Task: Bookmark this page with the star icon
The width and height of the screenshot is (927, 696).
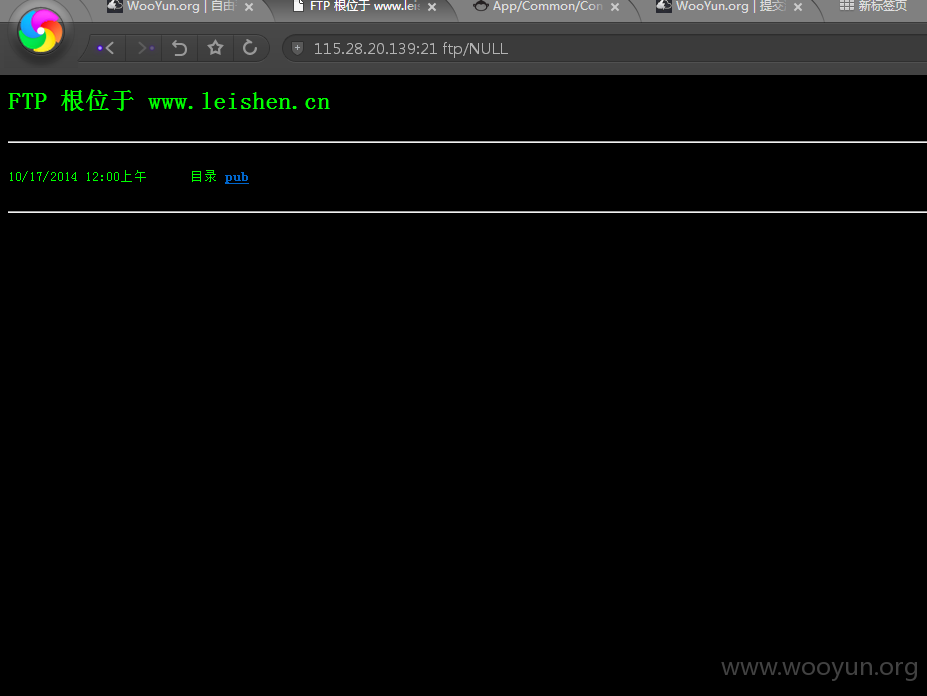Action: coord(215,48)
